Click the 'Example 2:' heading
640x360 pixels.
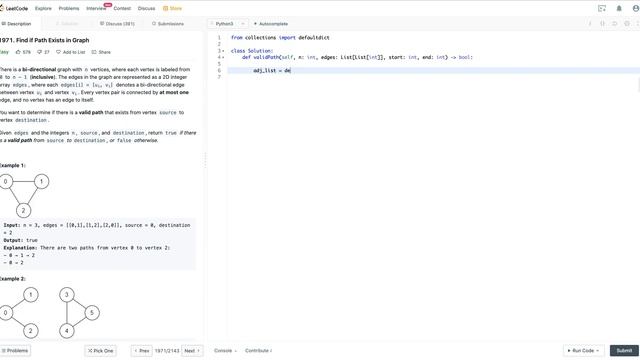coord(13,279)
